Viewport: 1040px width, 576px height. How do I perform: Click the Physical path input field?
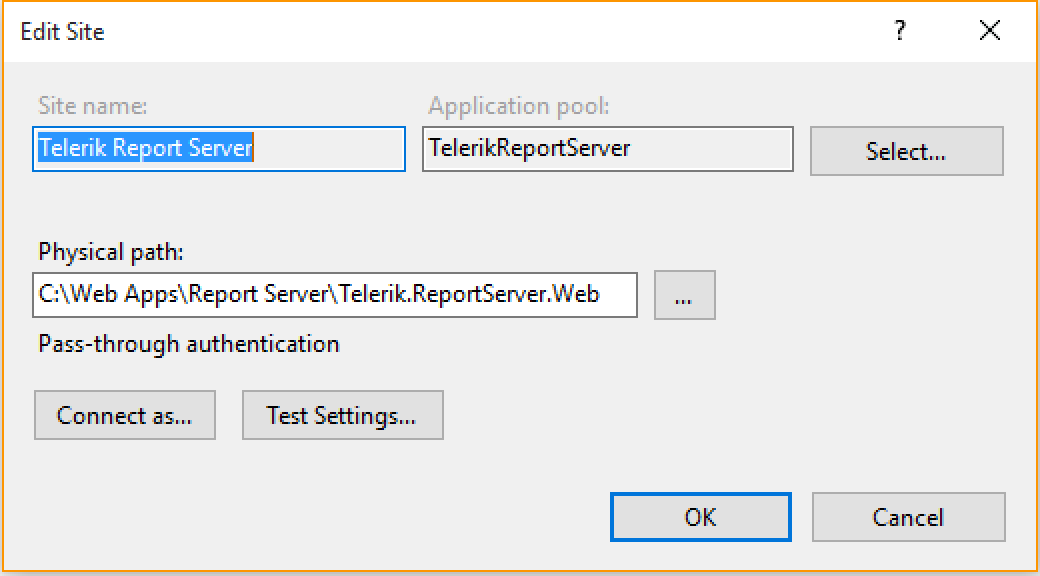[335, 295]
